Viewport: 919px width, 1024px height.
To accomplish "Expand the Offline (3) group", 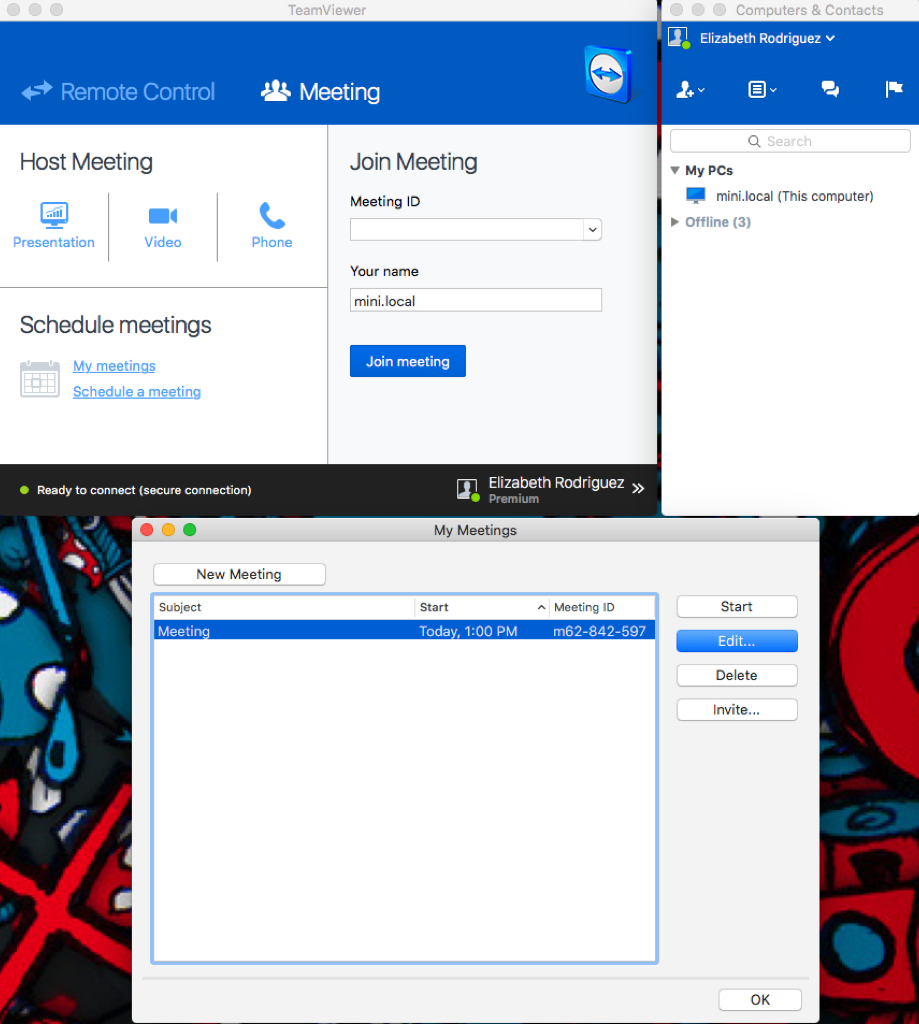I will (x=675, y=222).
